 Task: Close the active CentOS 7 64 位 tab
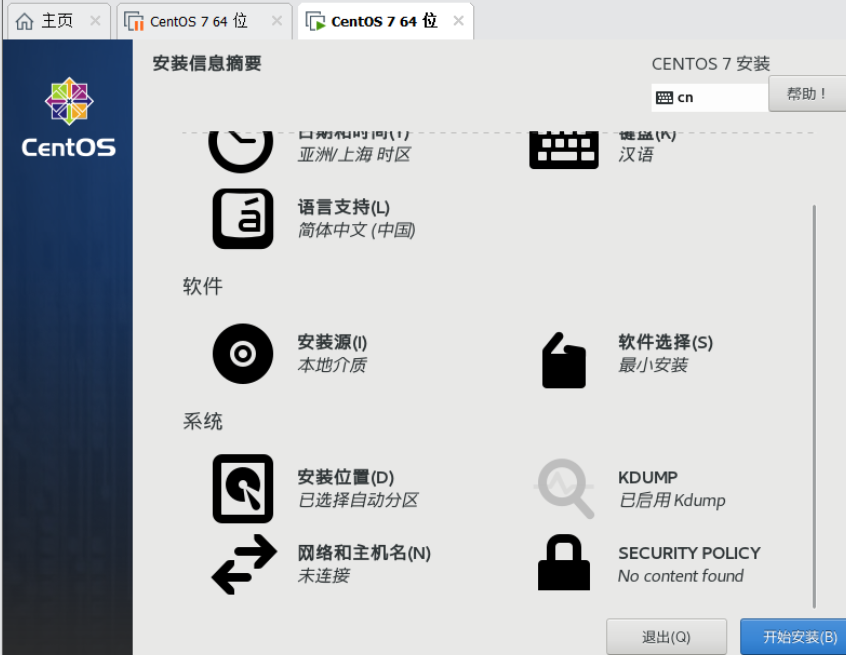(459, 21)
